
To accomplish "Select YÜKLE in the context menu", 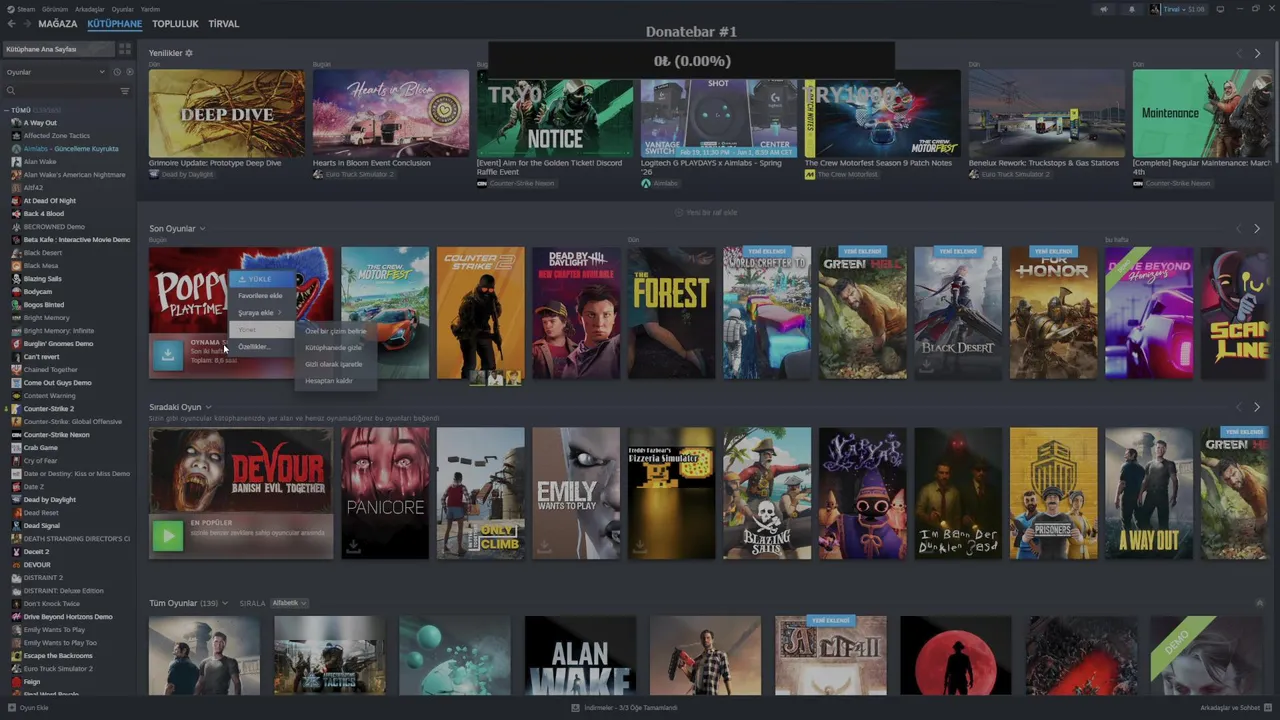I will coord(261,279).
